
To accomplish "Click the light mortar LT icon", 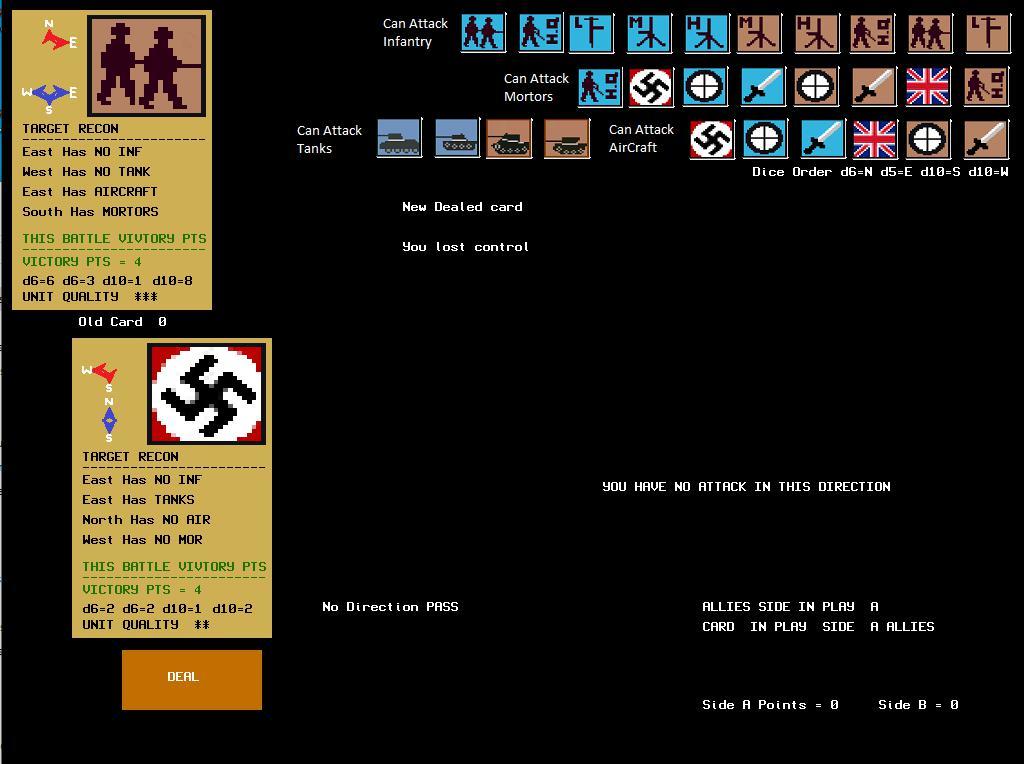I will [x=591, y=33].
